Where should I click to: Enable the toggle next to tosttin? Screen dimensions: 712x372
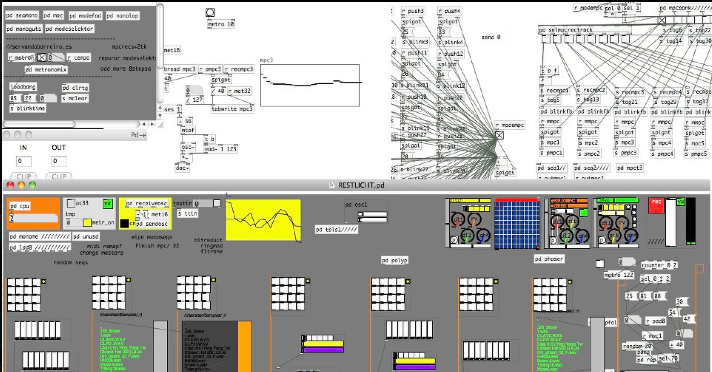tap(217, 203)
